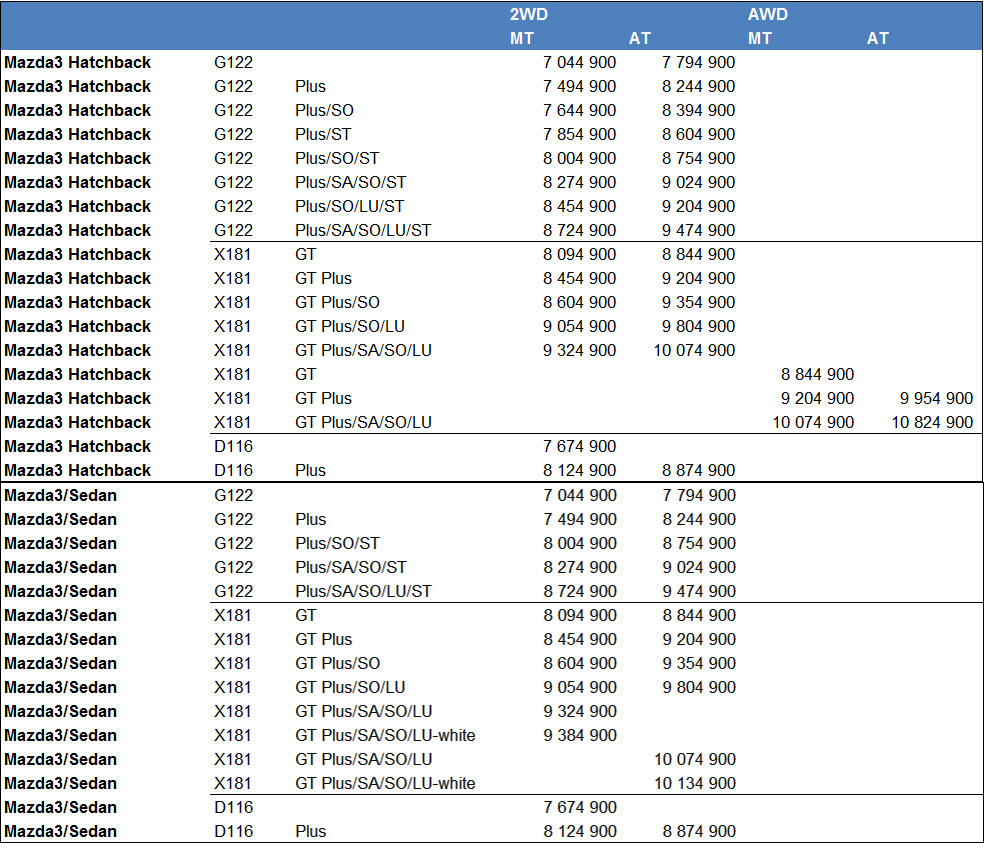This screenshot has width=984, height=850.
Task: Select Sedan G122 Plus AT price 8 244 900
Action: (x=699, y=520)
